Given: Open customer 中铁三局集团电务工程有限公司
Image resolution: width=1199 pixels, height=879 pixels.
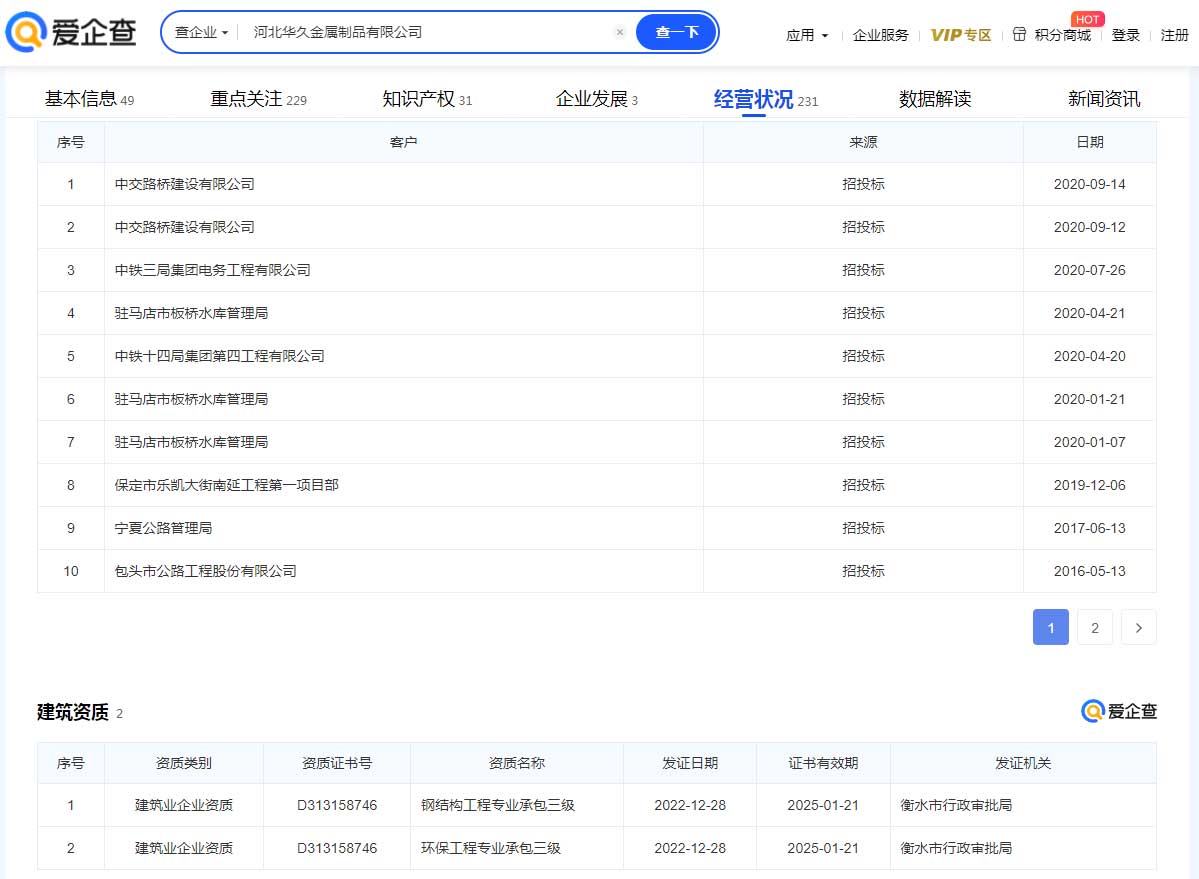Looking at the screenshot, I should point(213,270).
